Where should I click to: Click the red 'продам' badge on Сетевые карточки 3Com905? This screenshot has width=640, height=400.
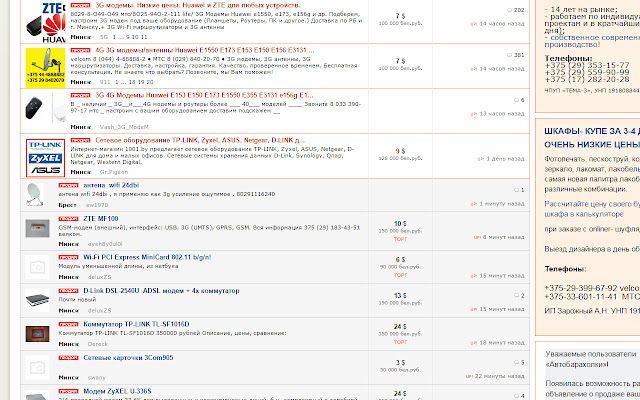tap(68, 358)
